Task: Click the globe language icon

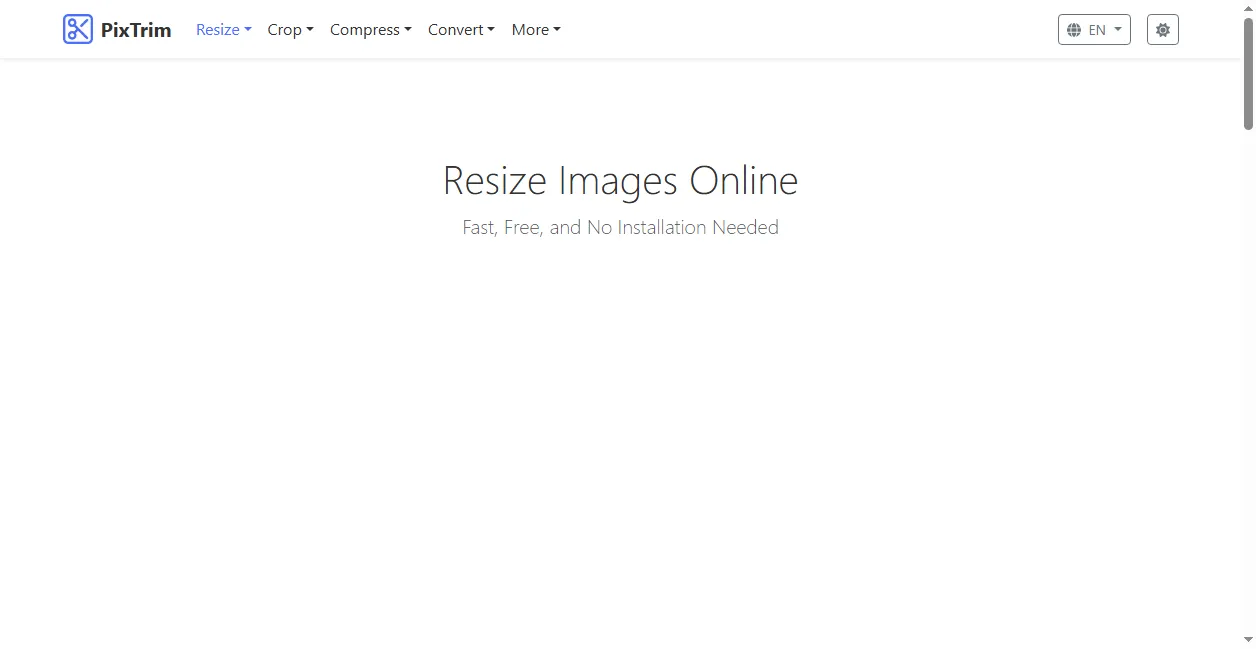Action: tap(1074, 30)
